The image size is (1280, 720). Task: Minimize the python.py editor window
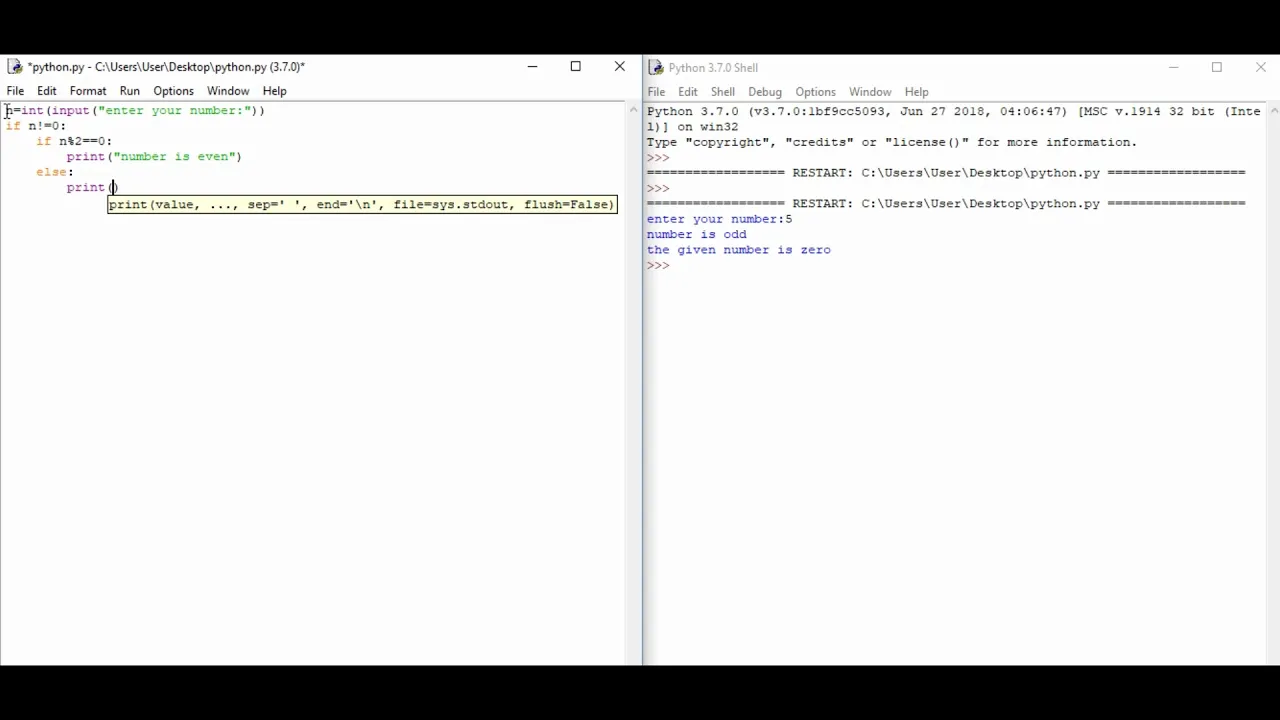pos(532,67)
